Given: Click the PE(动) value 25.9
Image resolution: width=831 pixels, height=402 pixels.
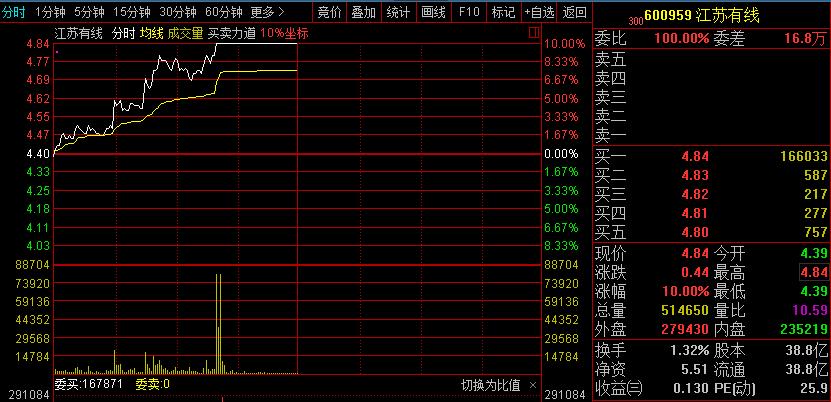Looking at the screenshot, I should click(x=814, y=388).
